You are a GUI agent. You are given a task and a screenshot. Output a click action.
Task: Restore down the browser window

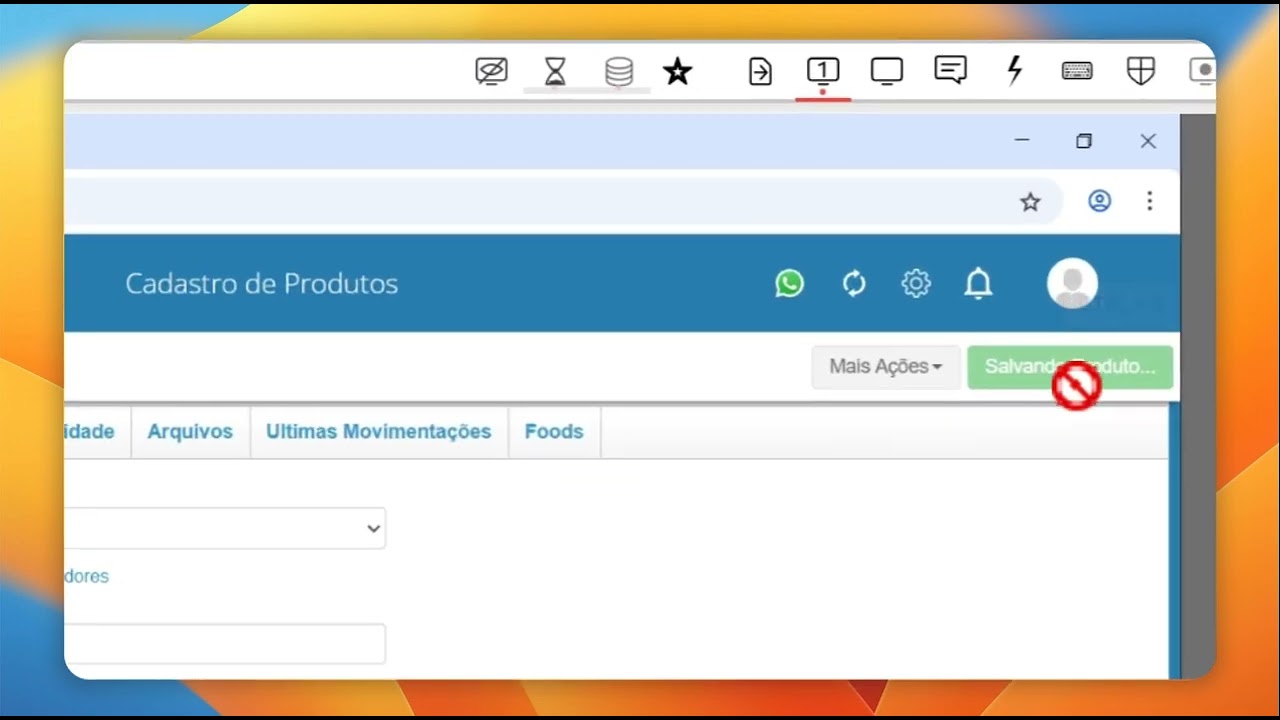click(x=1084, y=141)
